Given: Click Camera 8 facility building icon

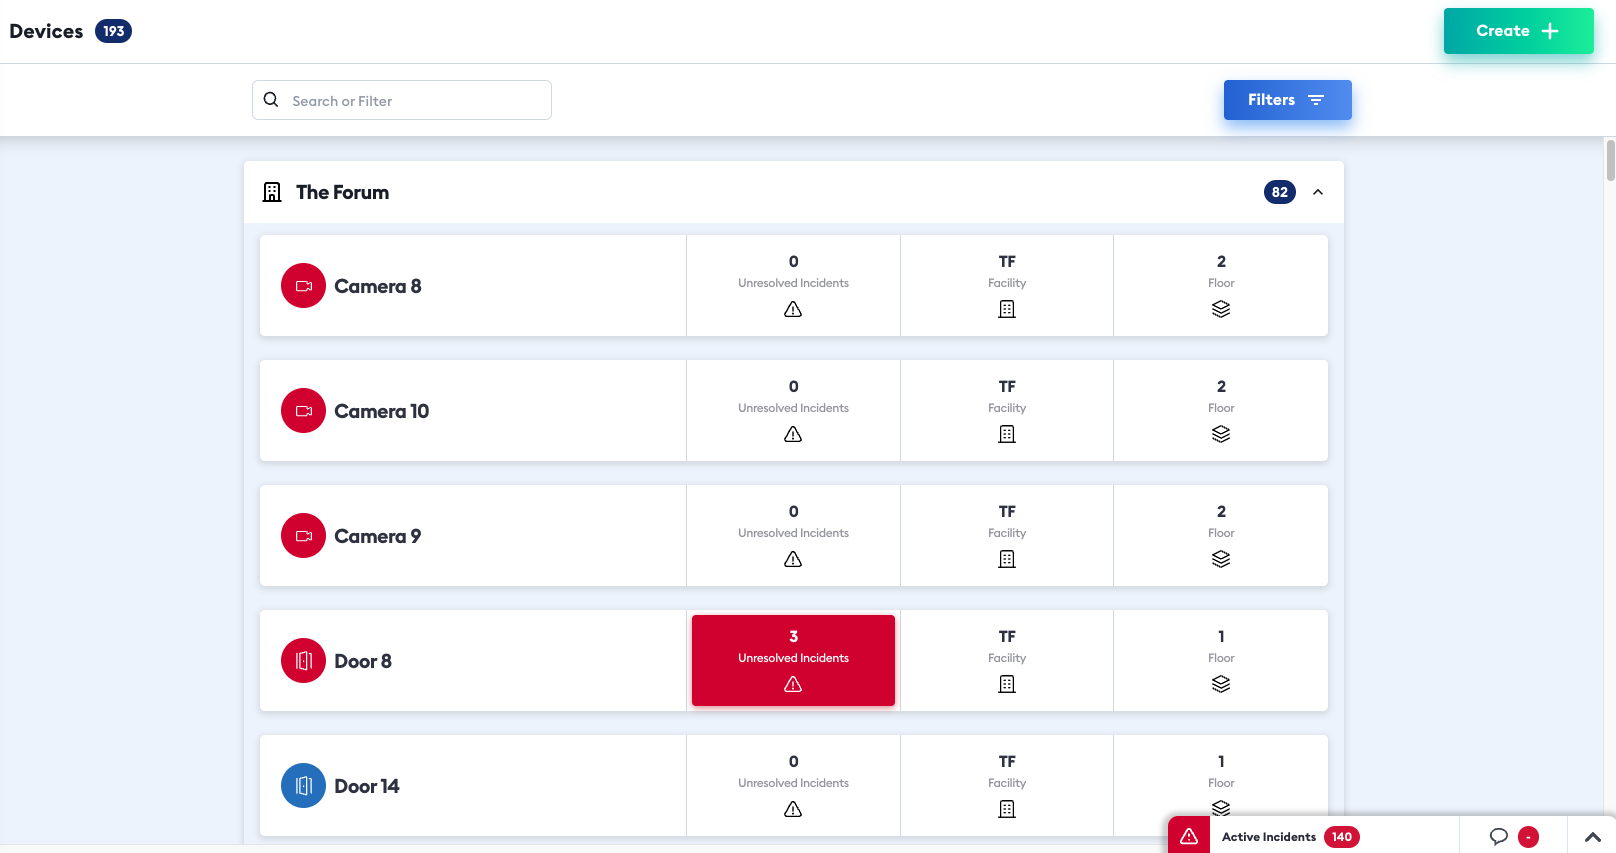Looking at the screenshot, I should 1007,309.
